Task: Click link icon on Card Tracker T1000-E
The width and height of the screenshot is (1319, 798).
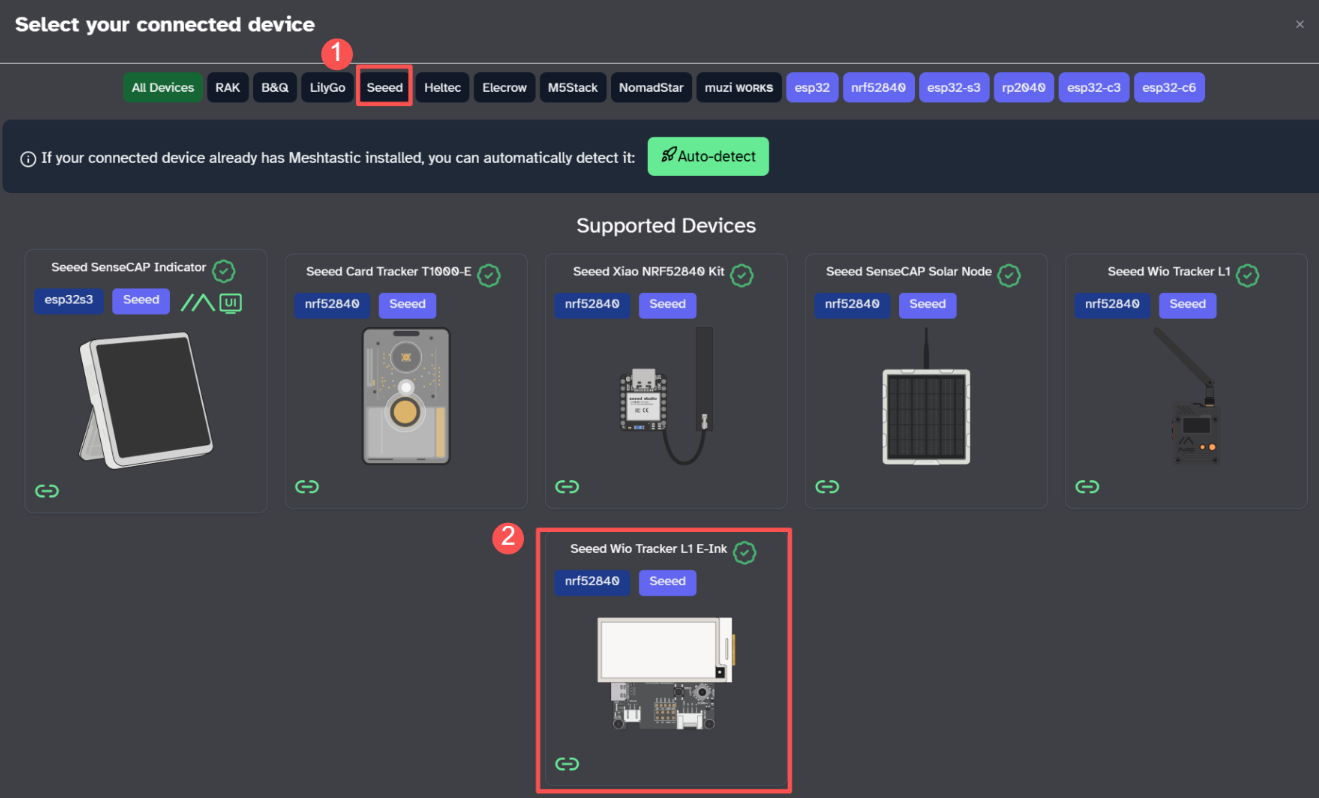Action: coord(307,487)
